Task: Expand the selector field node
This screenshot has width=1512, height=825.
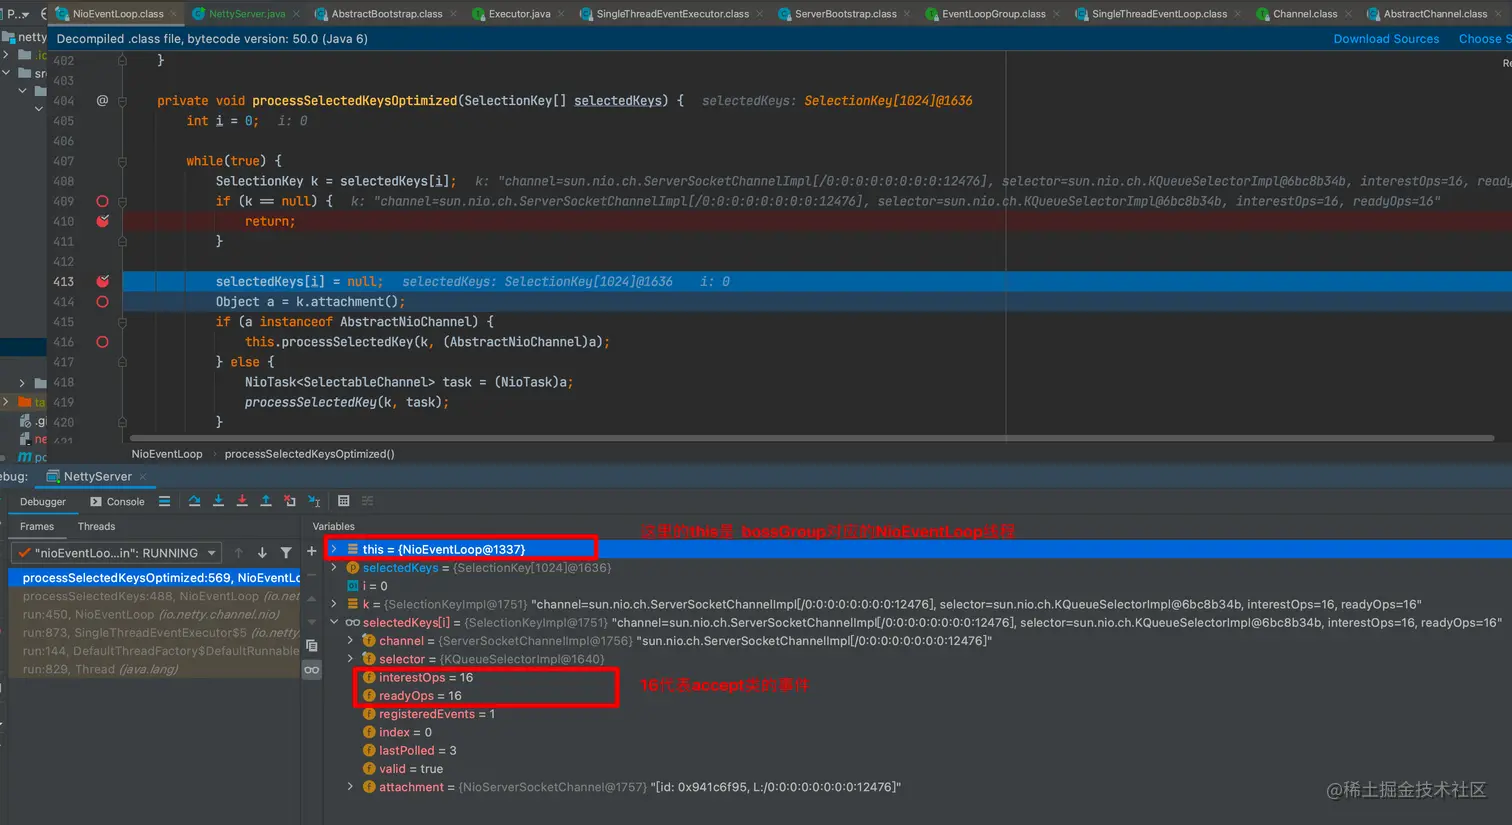Action: point(350,659)
